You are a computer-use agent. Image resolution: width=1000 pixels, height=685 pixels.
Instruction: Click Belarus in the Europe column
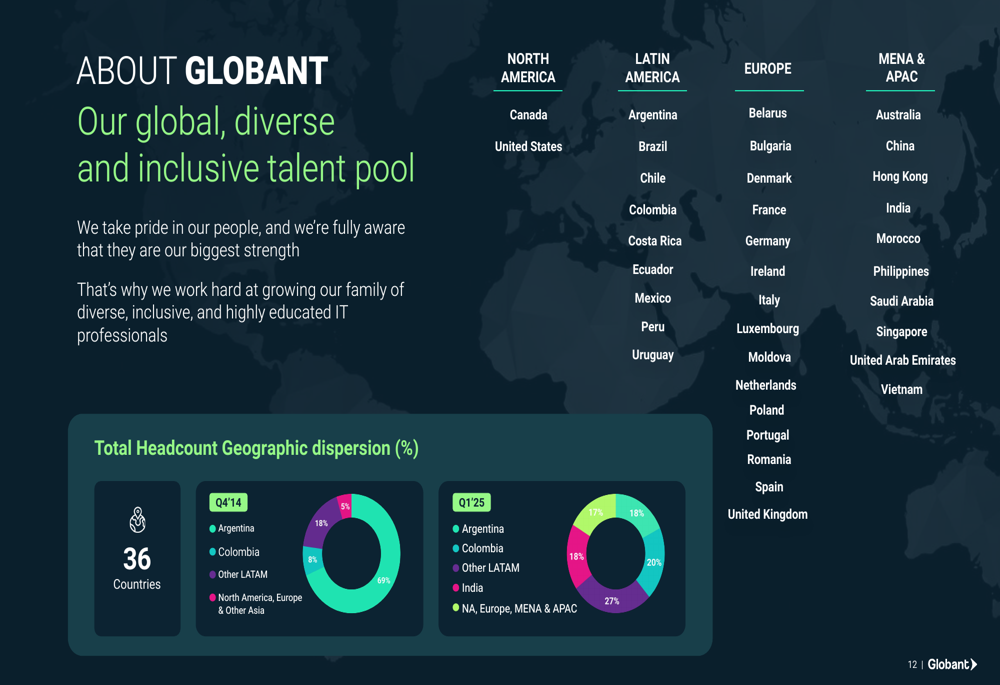point(768,113)
